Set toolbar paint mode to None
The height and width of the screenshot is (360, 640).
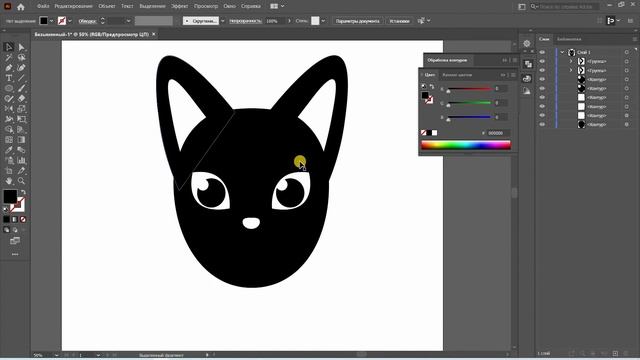coord(23,220)
